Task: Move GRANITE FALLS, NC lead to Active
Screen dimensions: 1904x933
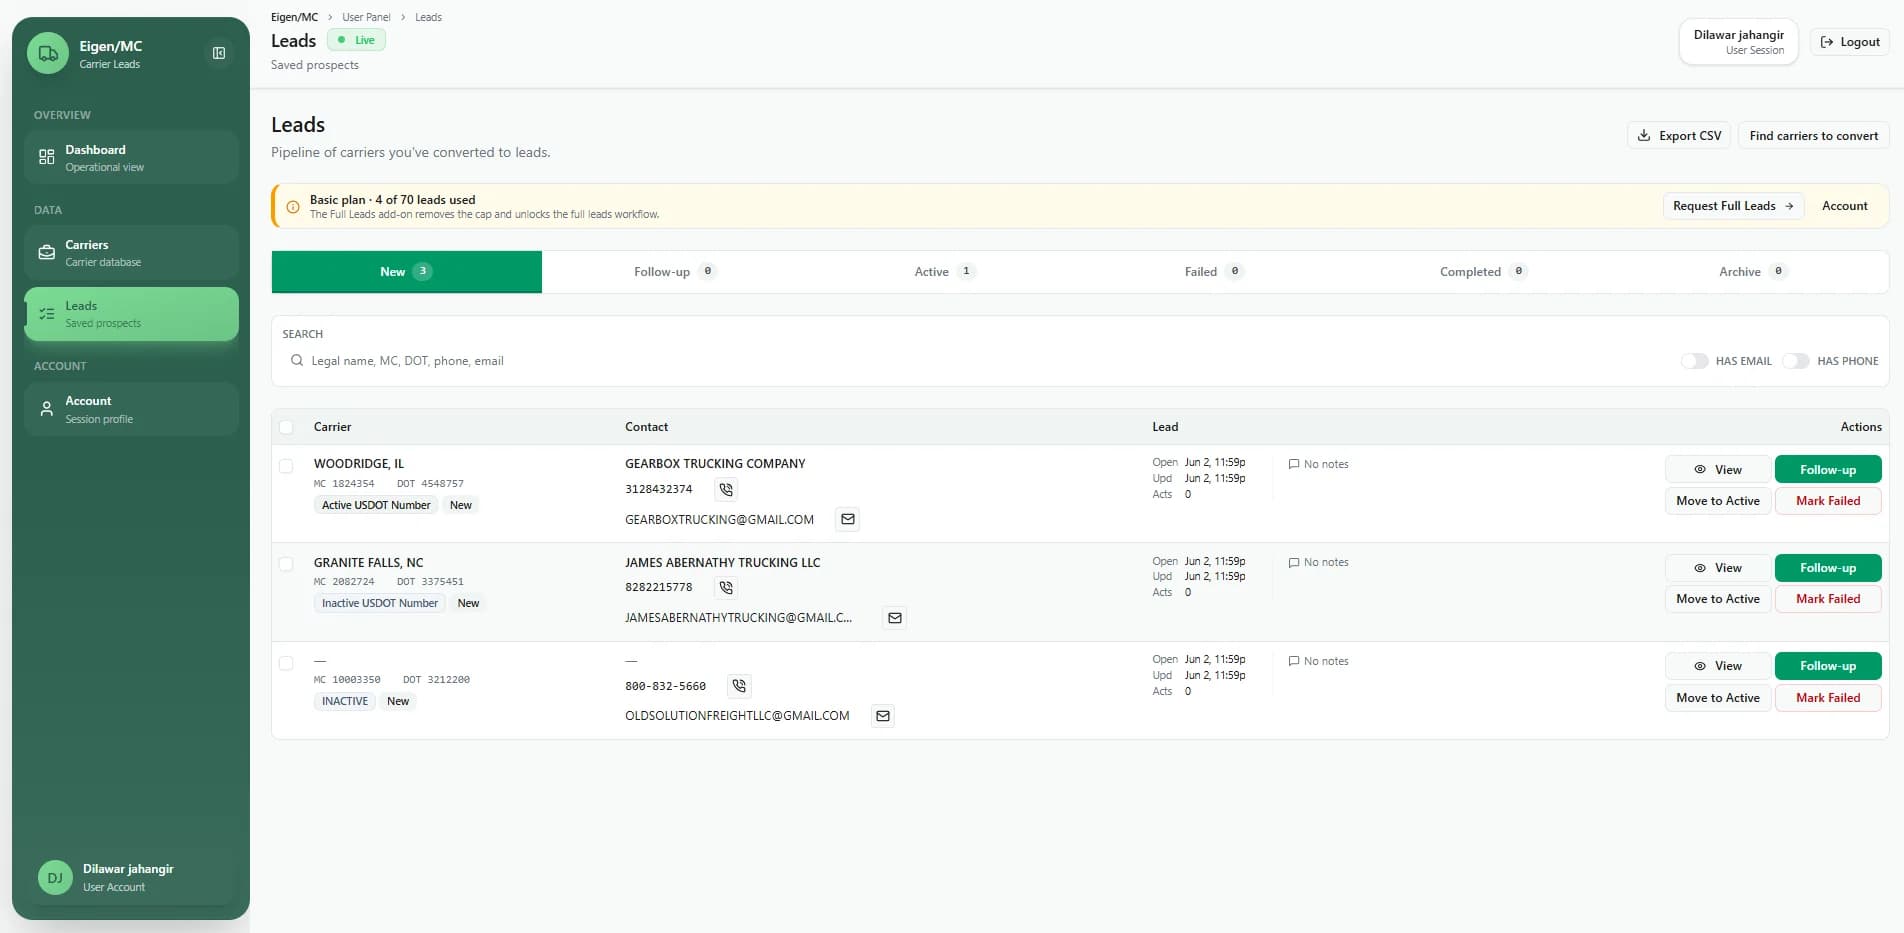Action: point(1717,599)
